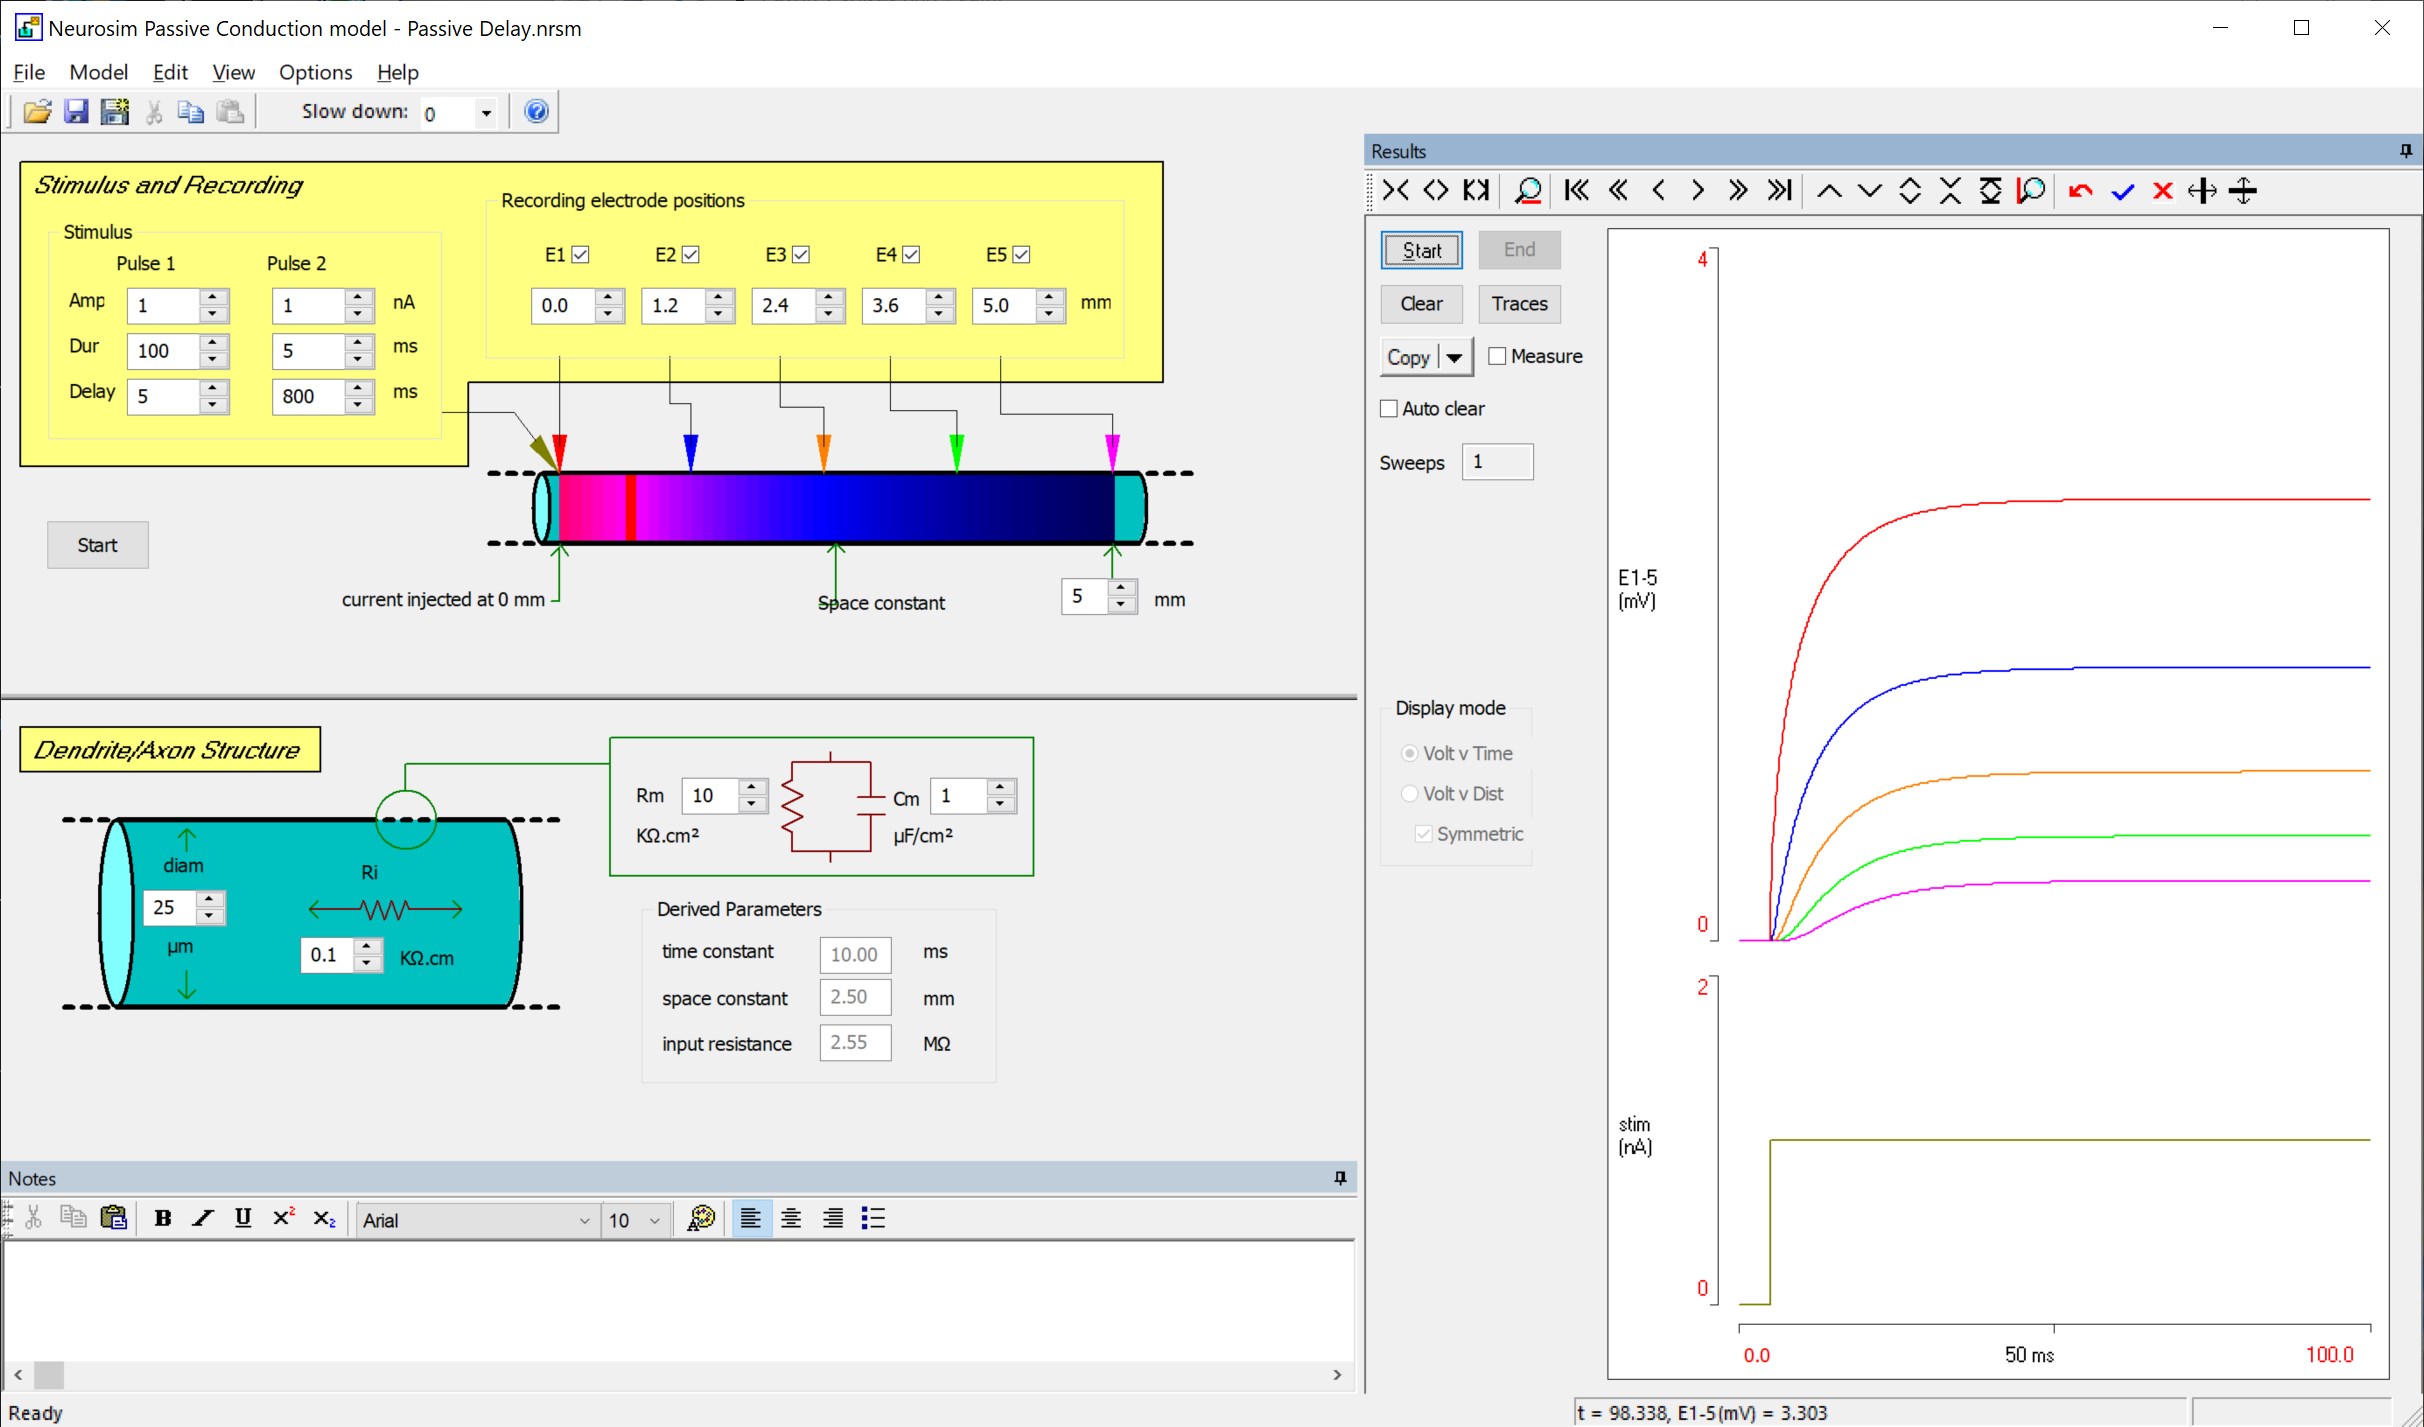2424x1427 pixels.
Task: Open the Options menu
Action: (315, 72)
